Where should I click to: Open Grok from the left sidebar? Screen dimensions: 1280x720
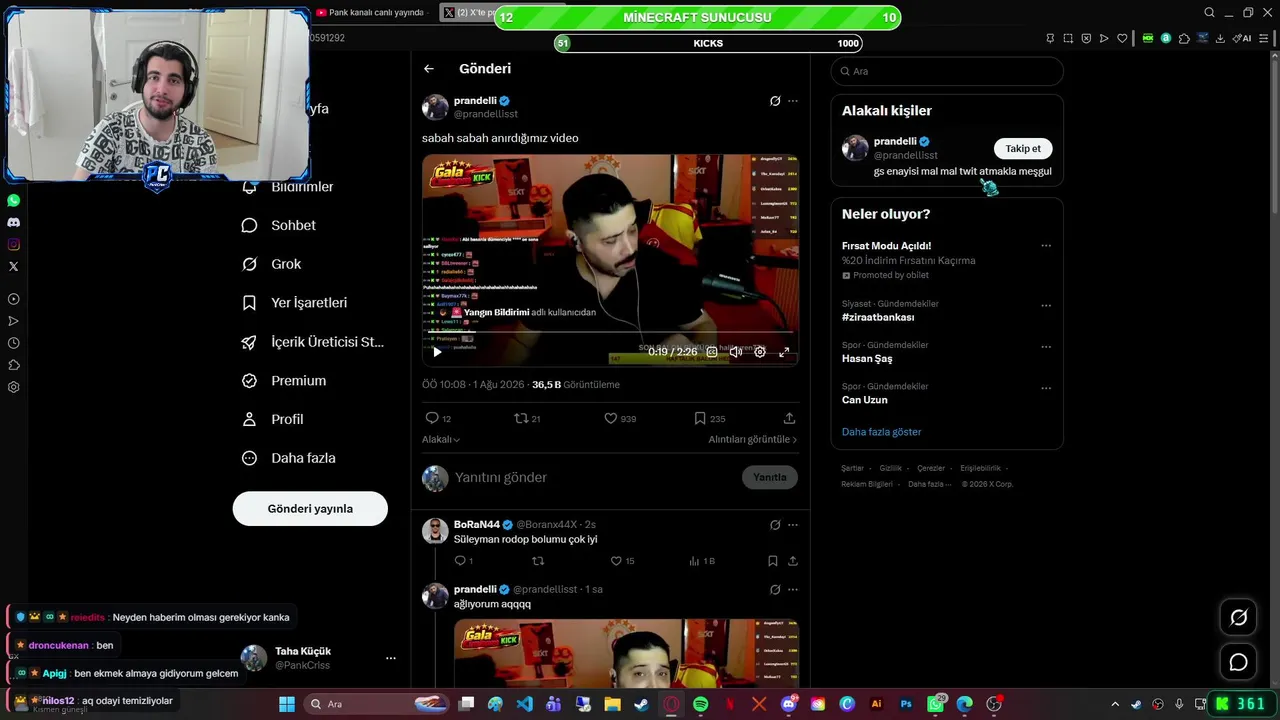point(272,264)
